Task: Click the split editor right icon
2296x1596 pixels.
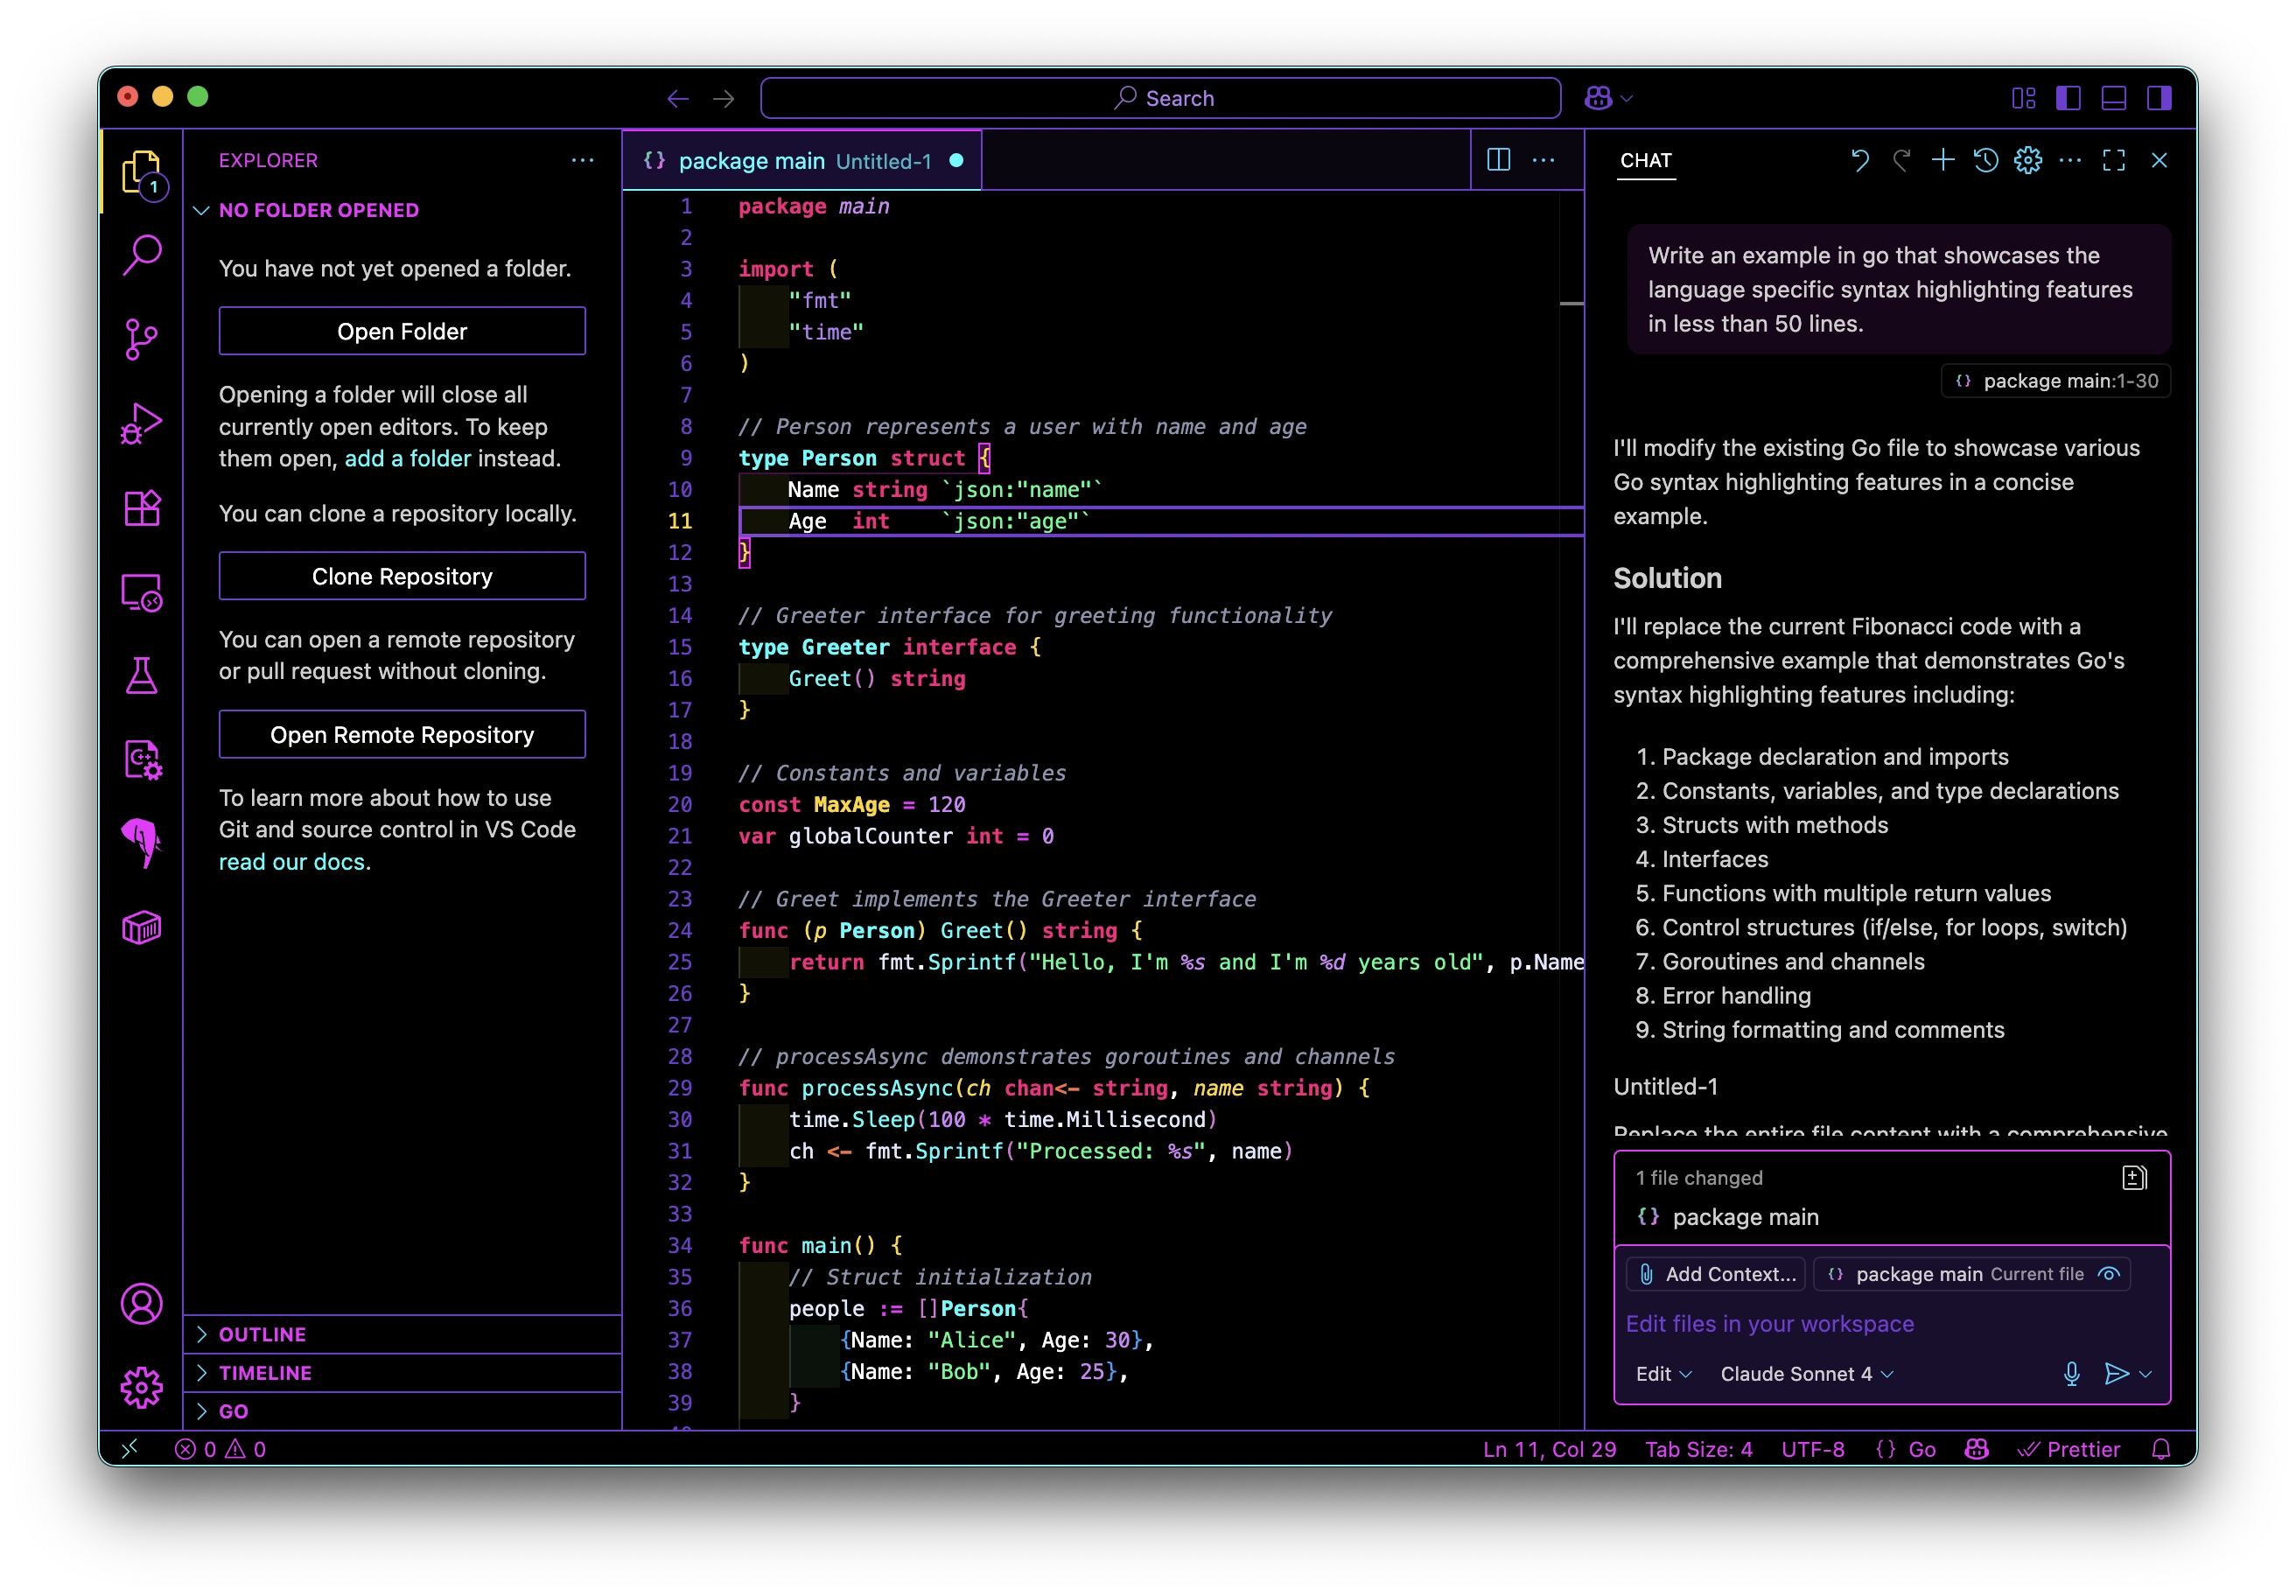Action: [1498, 160]
